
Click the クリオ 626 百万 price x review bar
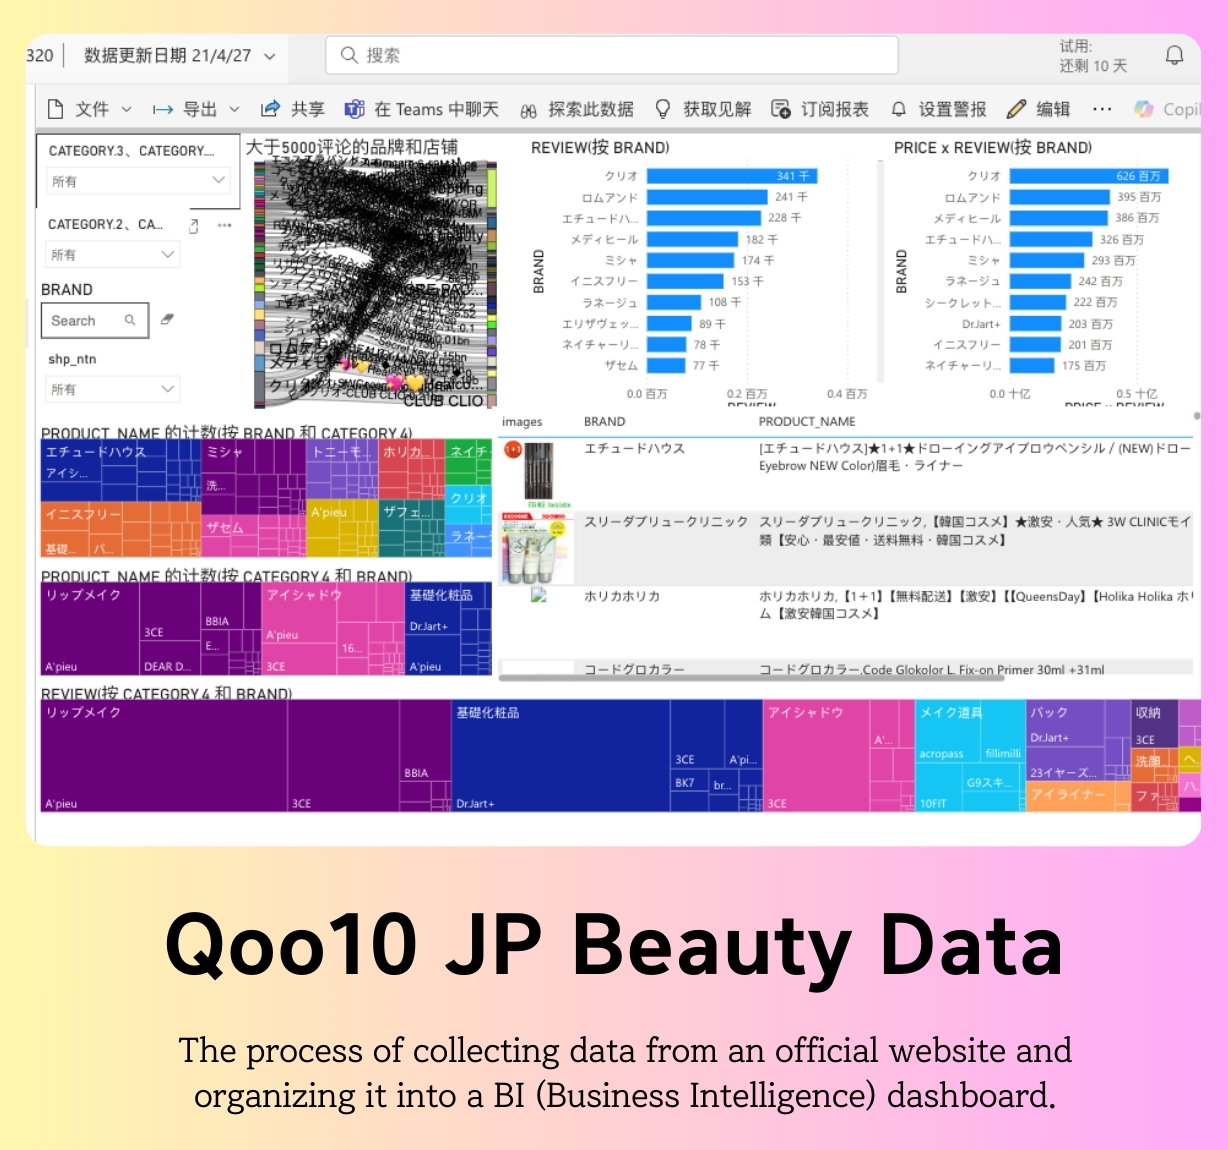(1089, 176)
